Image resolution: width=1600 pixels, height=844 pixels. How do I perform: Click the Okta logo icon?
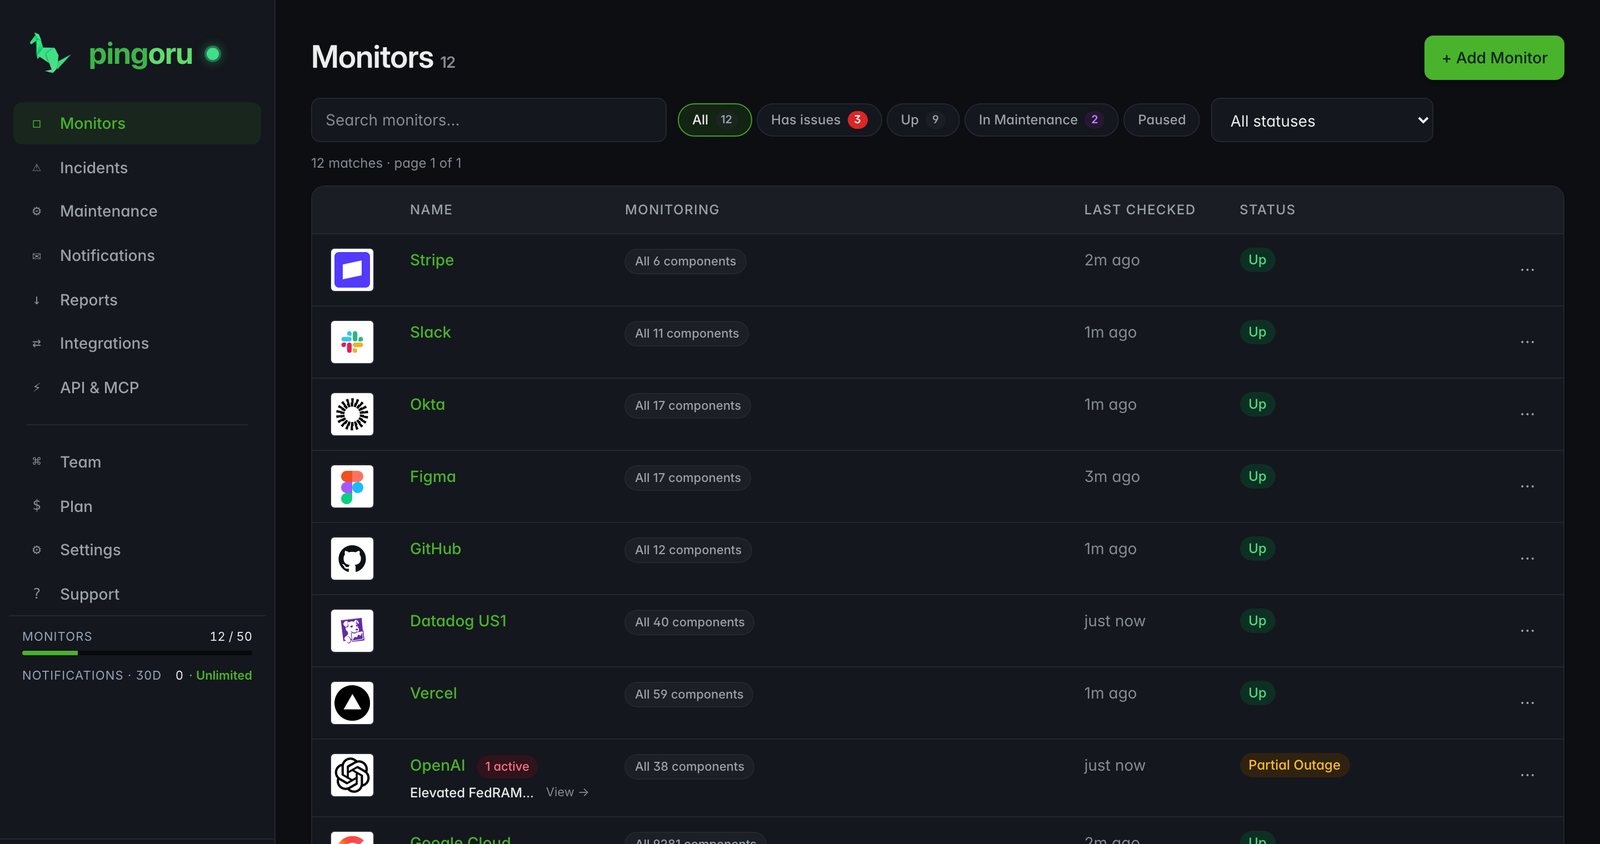[352, 414]
